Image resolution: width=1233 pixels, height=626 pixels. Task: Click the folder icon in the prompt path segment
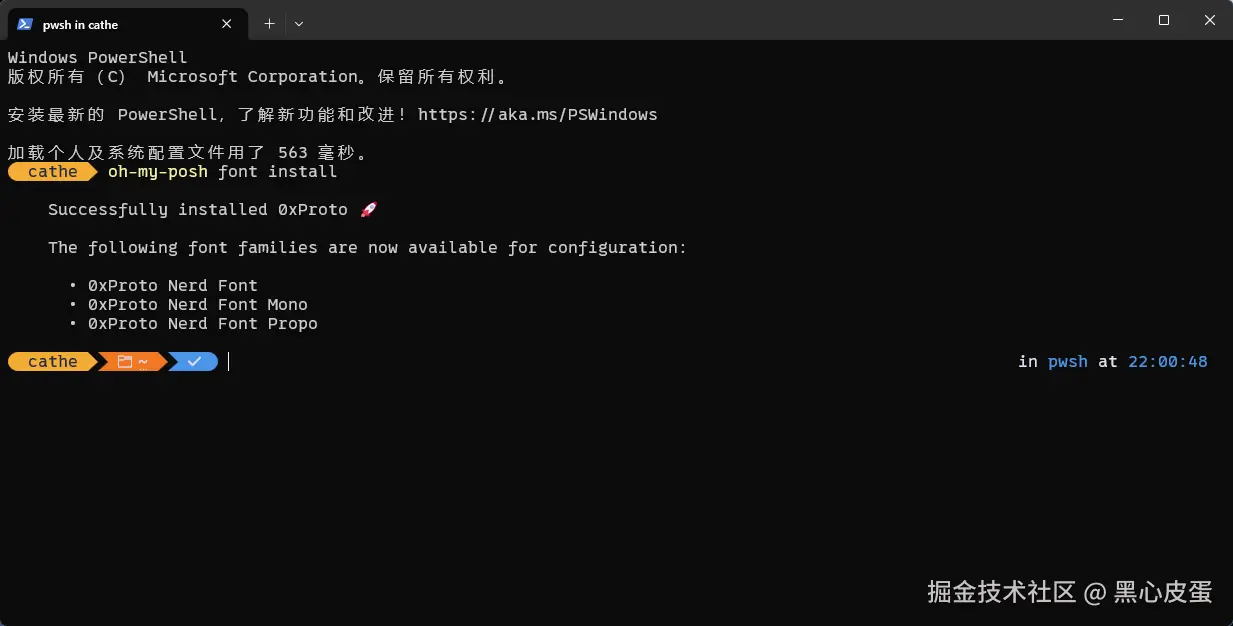125,362
